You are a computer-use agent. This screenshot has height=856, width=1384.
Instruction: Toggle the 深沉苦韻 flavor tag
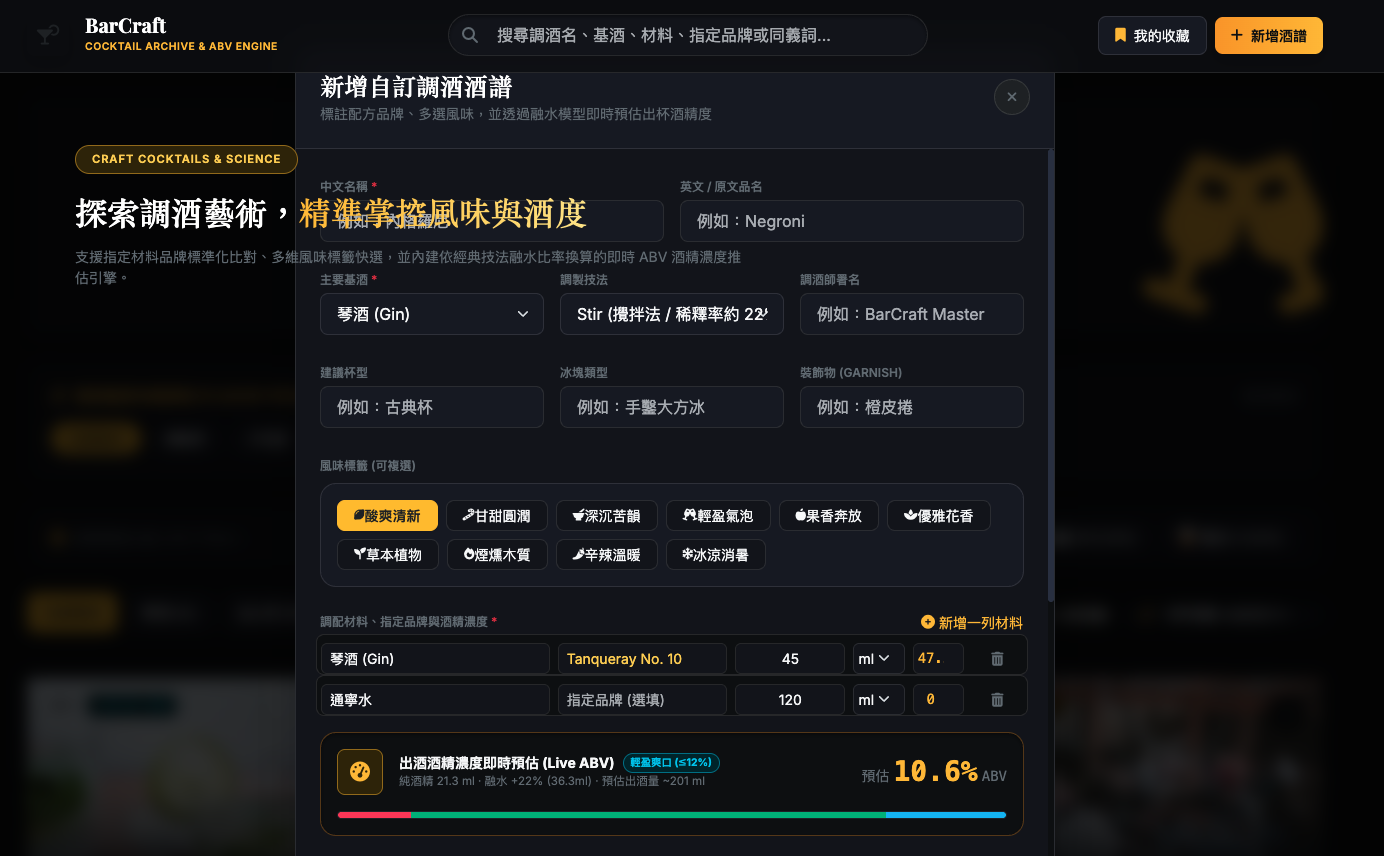coord(606,516)
